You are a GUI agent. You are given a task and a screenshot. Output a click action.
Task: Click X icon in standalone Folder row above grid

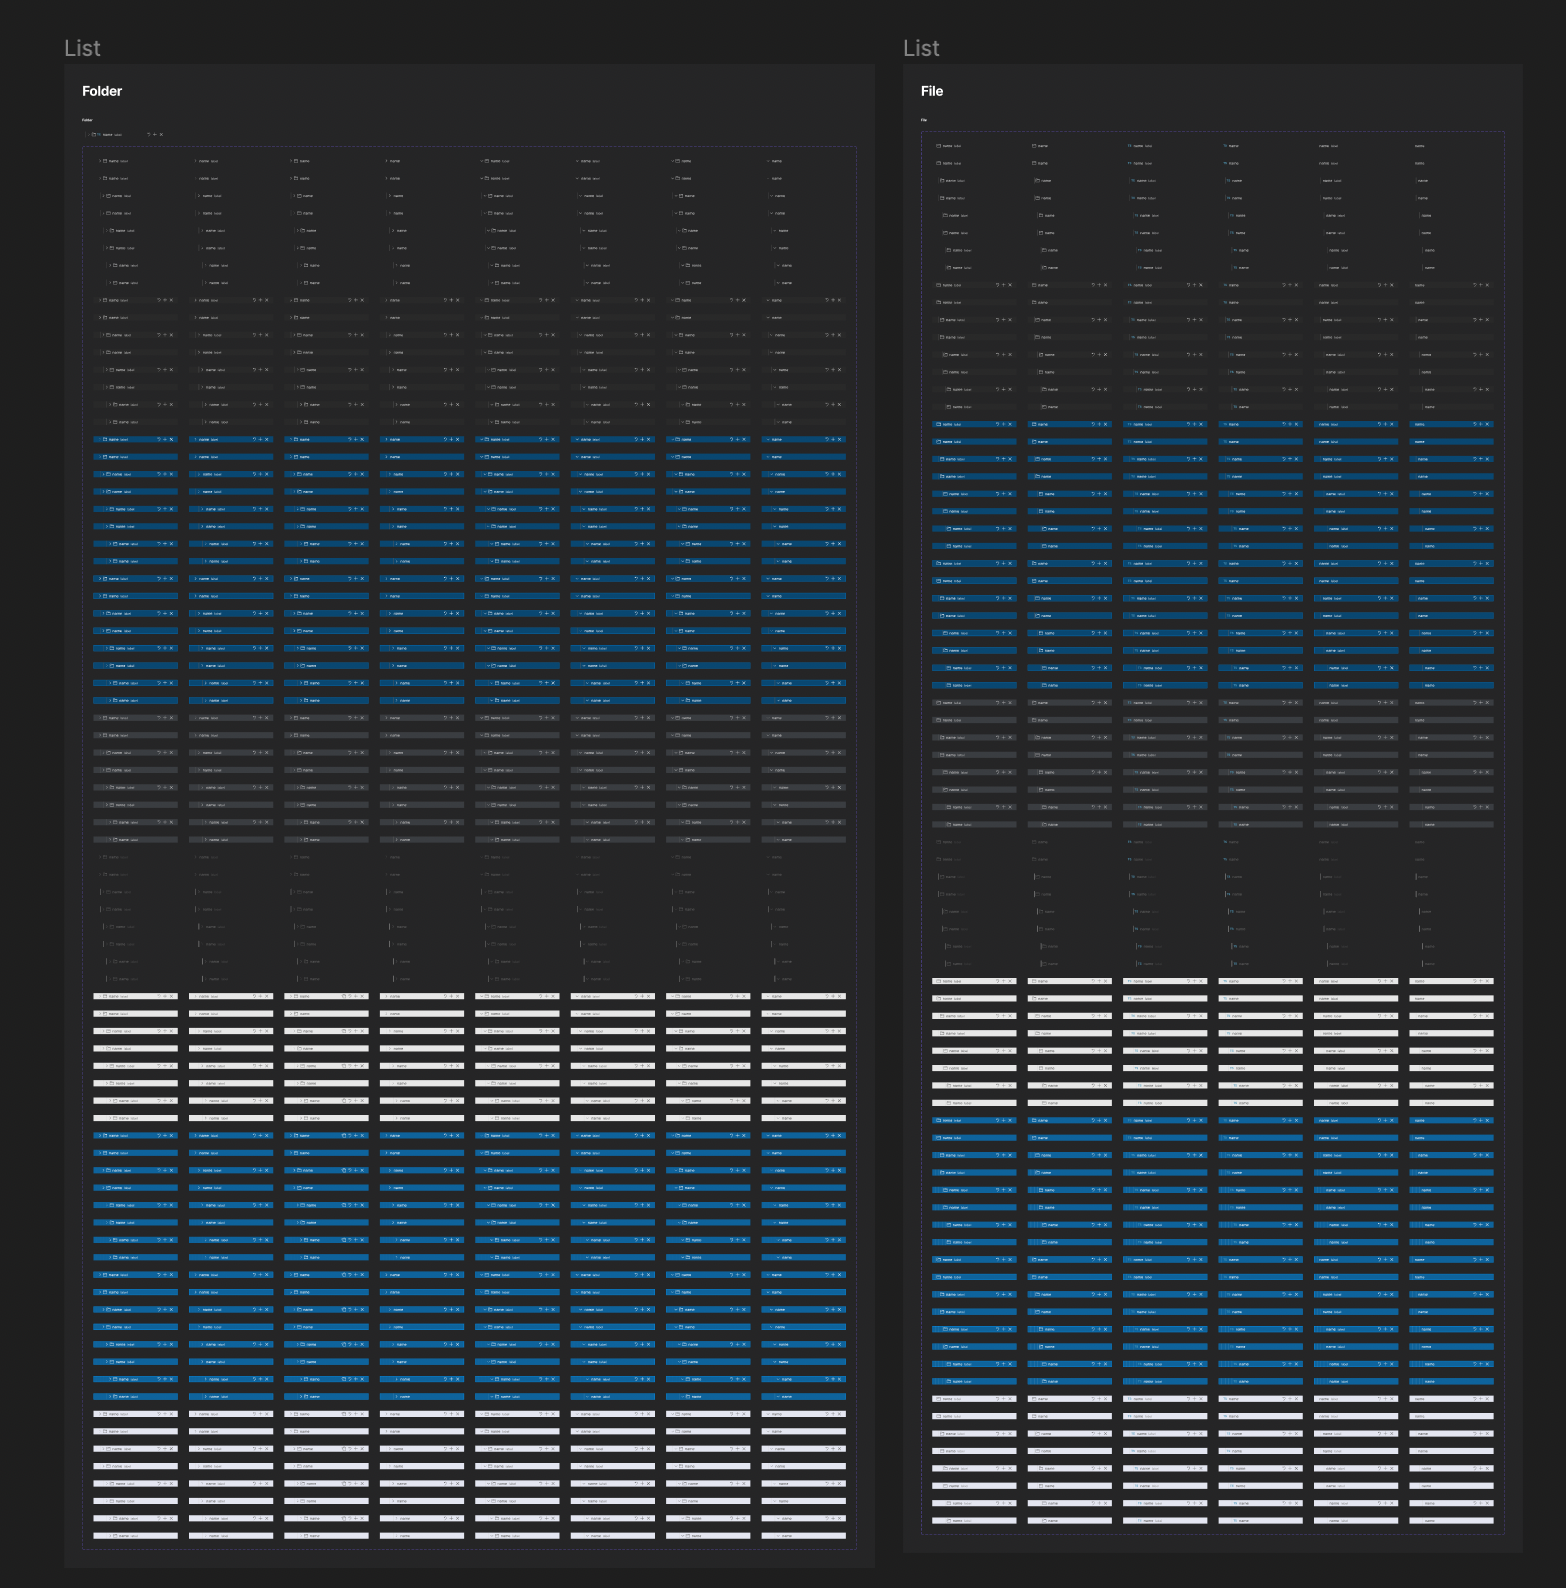(161, 134)
